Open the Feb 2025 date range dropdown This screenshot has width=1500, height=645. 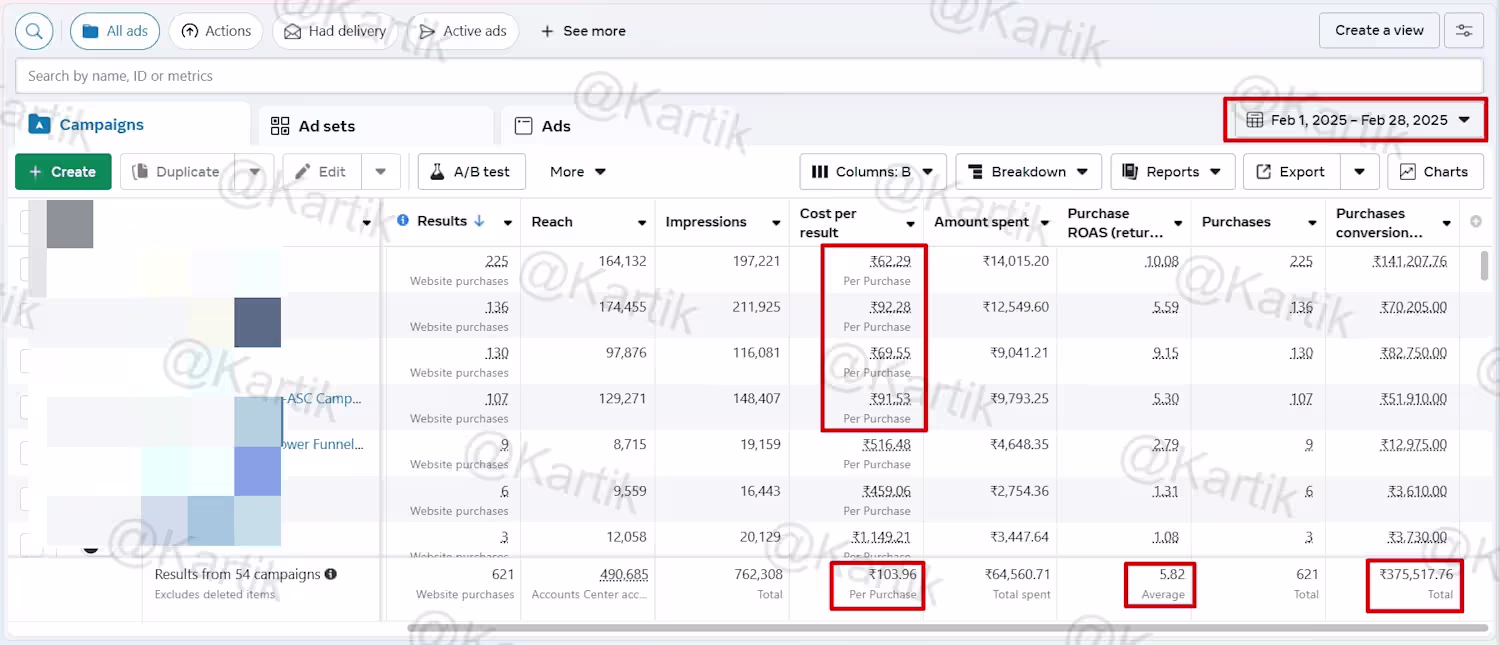[1357, 120]
